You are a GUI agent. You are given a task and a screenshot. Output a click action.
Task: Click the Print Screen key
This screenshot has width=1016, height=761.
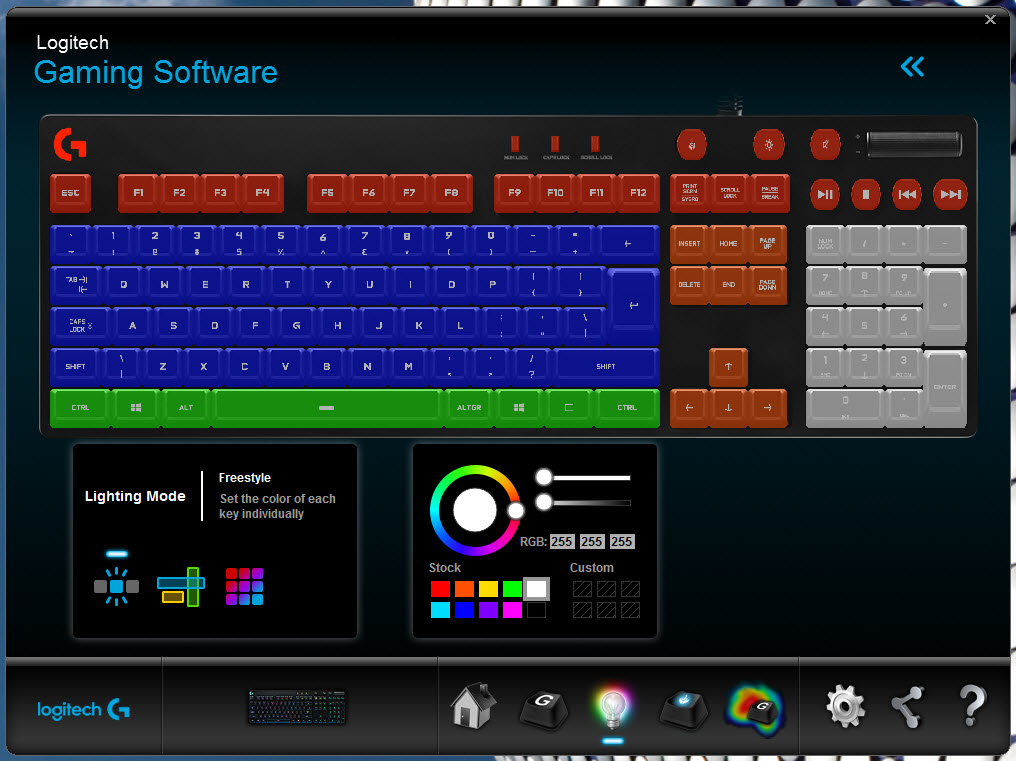coord(690,193)
